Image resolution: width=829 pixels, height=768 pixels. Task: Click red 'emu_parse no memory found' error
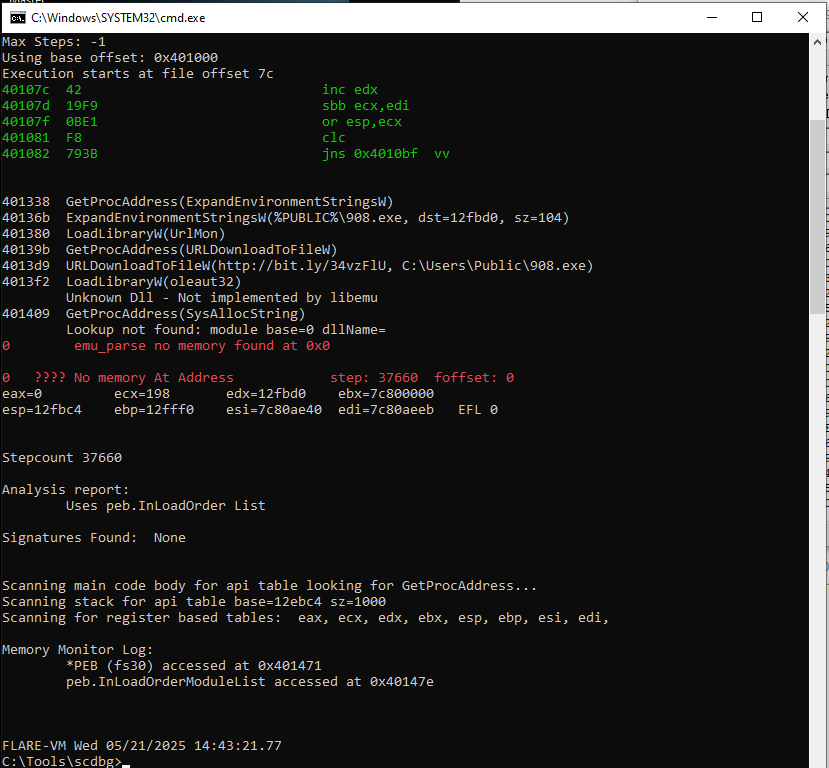202,346
